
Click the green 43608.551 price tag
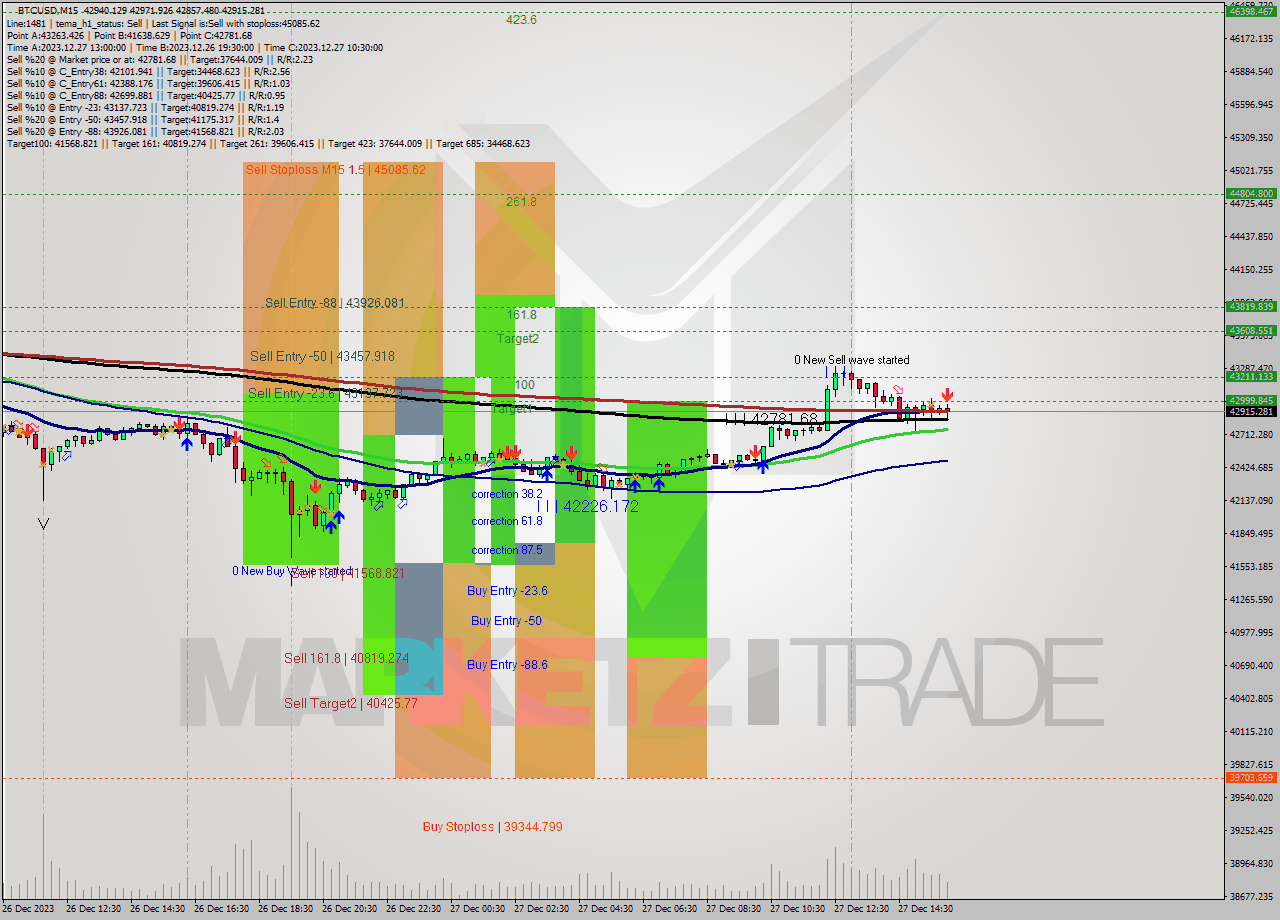1251,330
